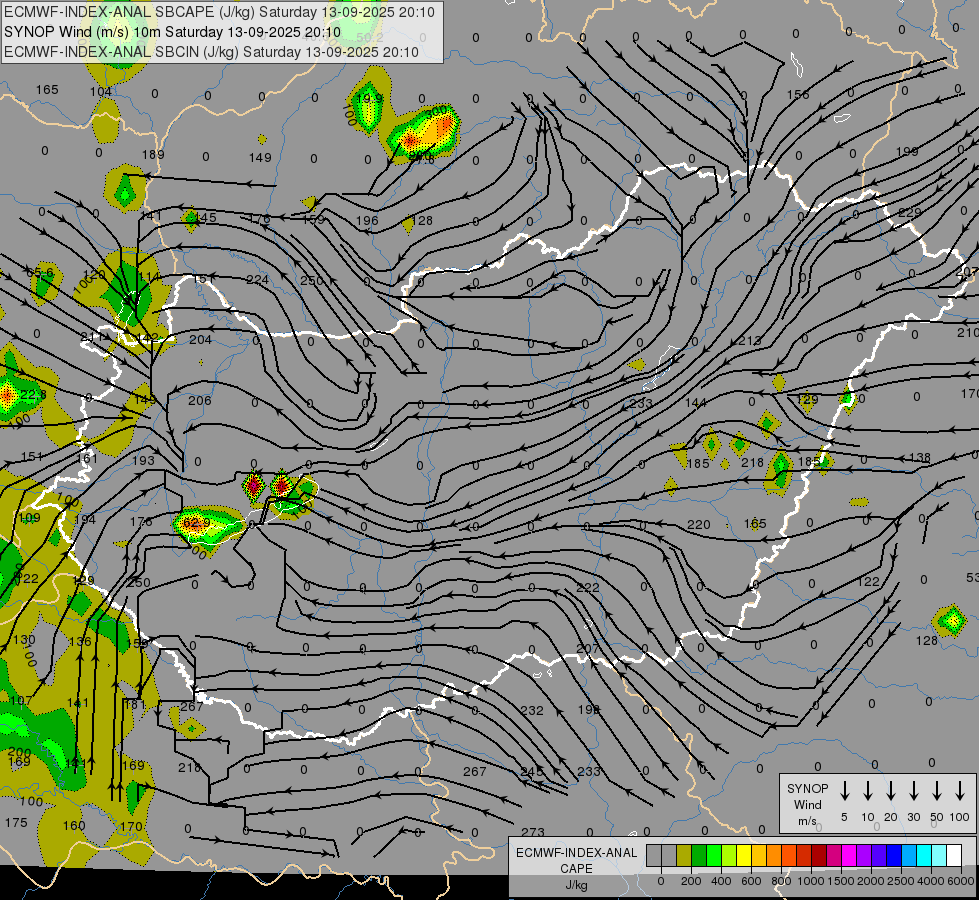979x900 pixels.
Task: Click the map value 220
Action: [699, 525]
